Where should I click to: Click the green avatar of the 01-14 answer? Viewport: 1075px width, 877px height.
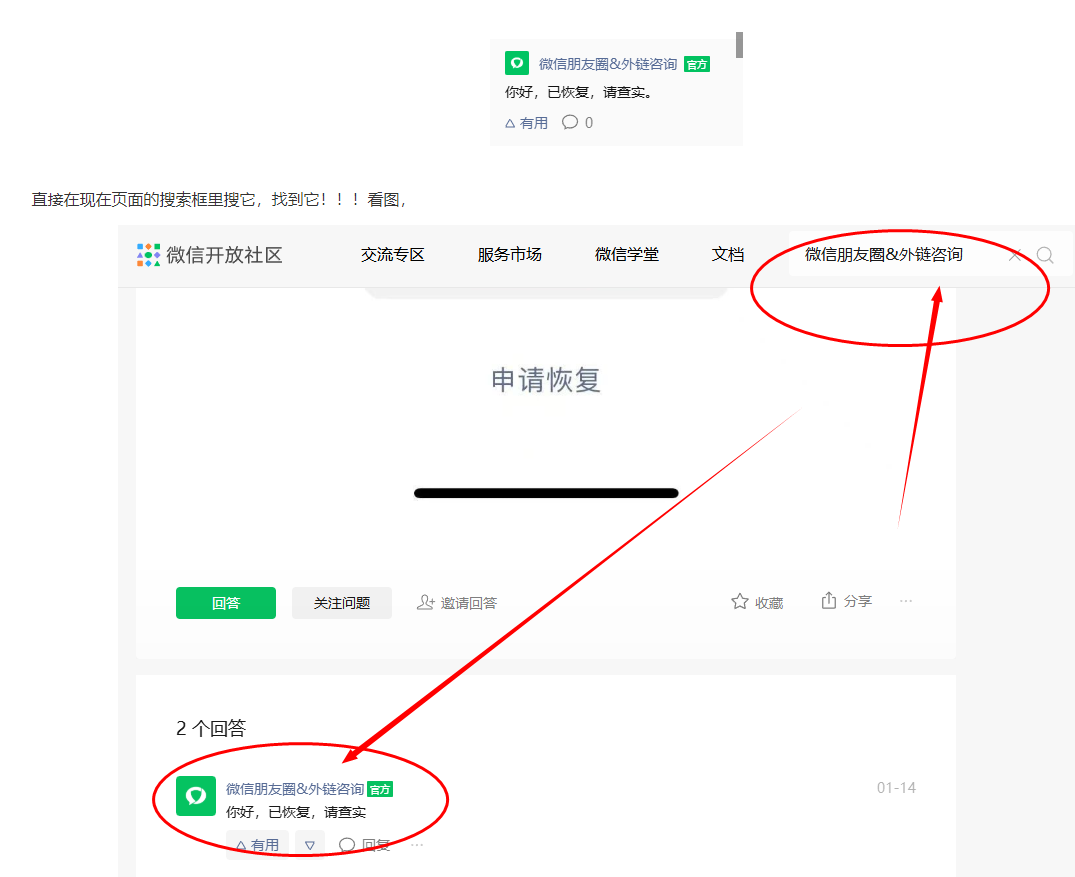click(x=196, y=796)
